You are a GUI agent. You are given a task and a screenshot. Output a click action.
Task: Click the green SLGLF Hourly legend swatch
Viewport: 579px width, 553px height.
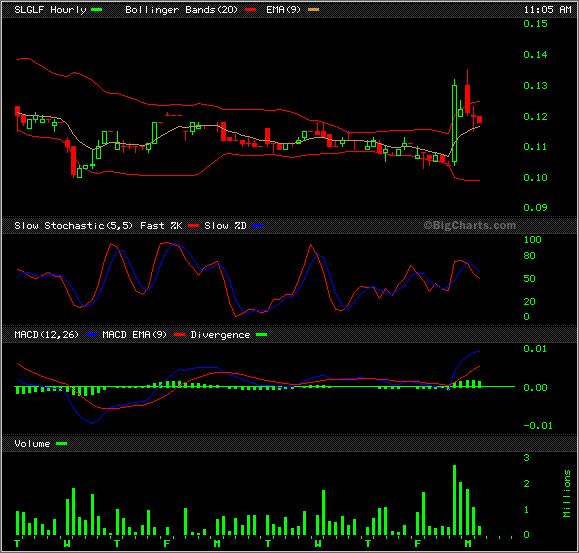coord(96,10)
